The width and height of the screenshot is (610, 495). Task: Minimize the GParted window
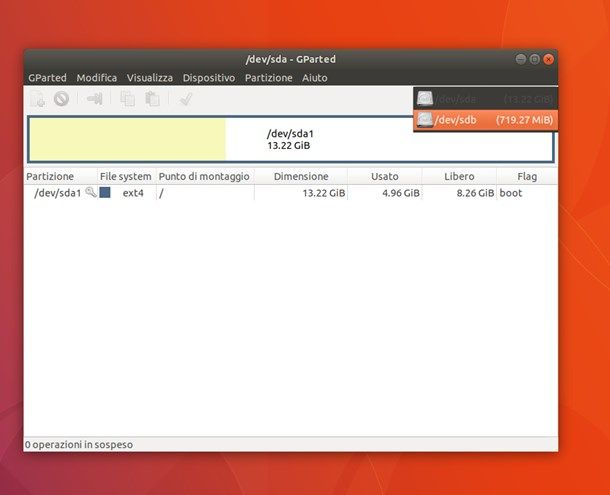[521, 59]
